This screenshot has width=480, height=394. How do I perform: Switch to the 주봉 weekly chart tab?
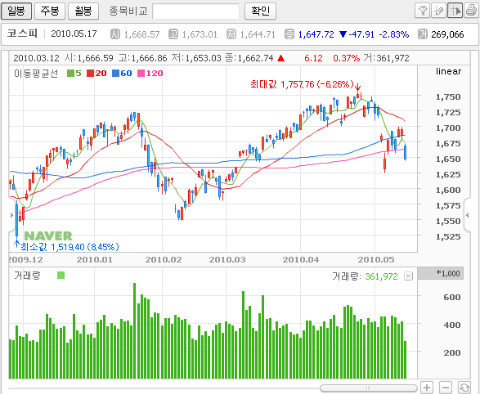[x=50, y=11]
